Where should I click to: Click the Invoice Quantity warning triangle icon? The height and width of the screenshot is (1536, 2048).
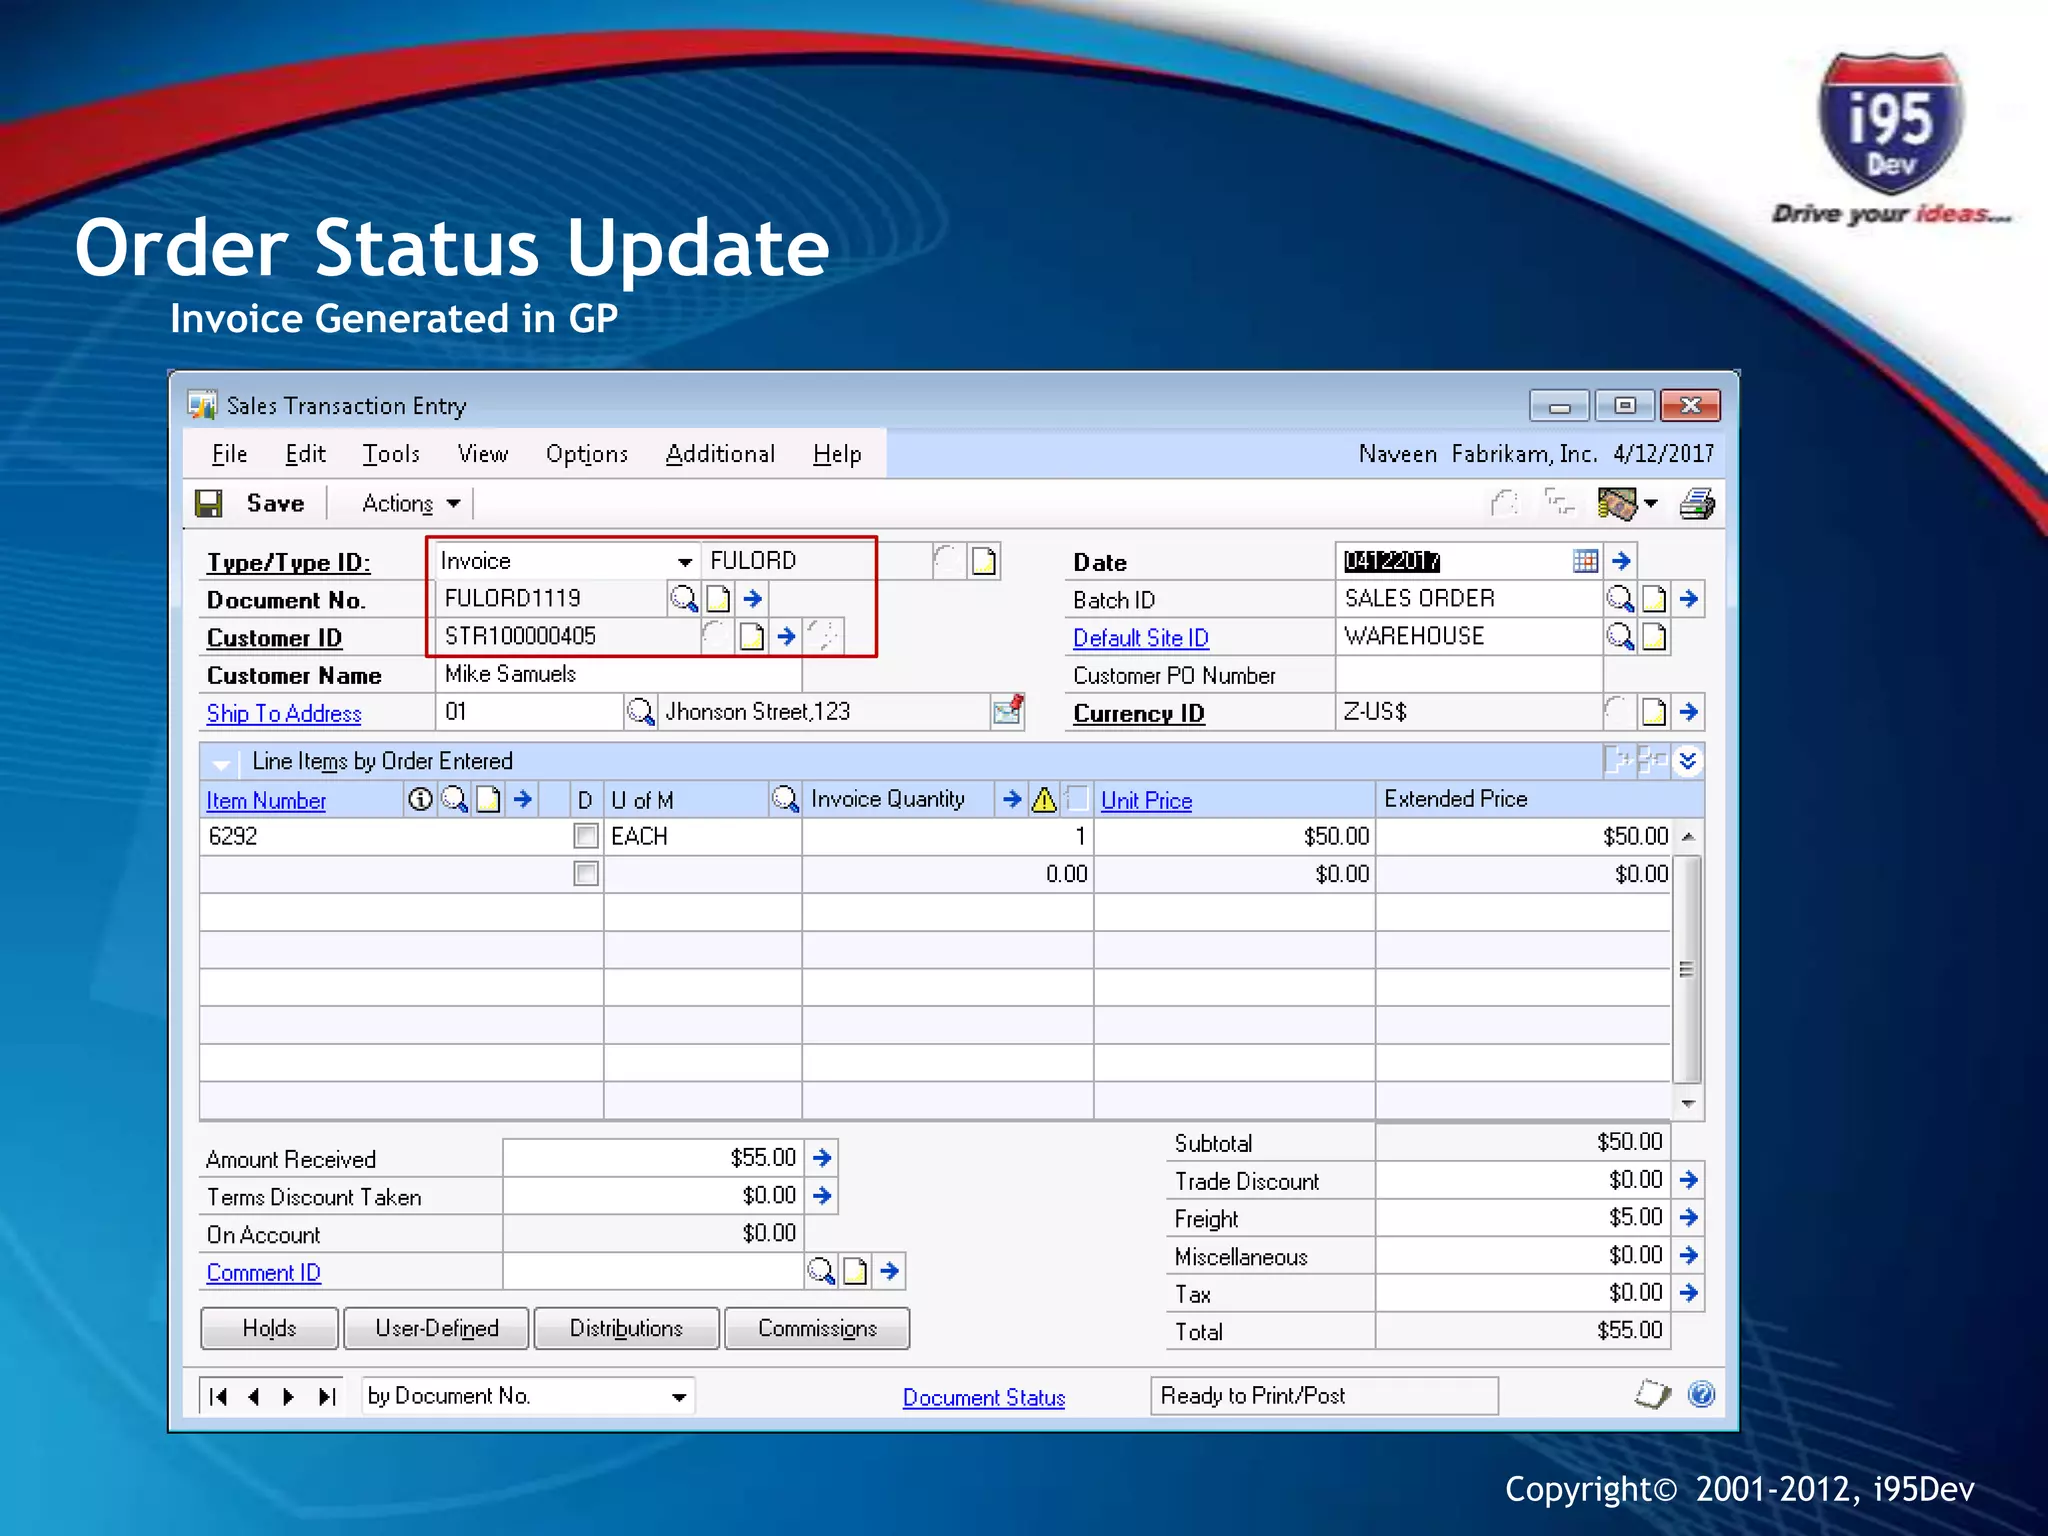(1044, 799)
